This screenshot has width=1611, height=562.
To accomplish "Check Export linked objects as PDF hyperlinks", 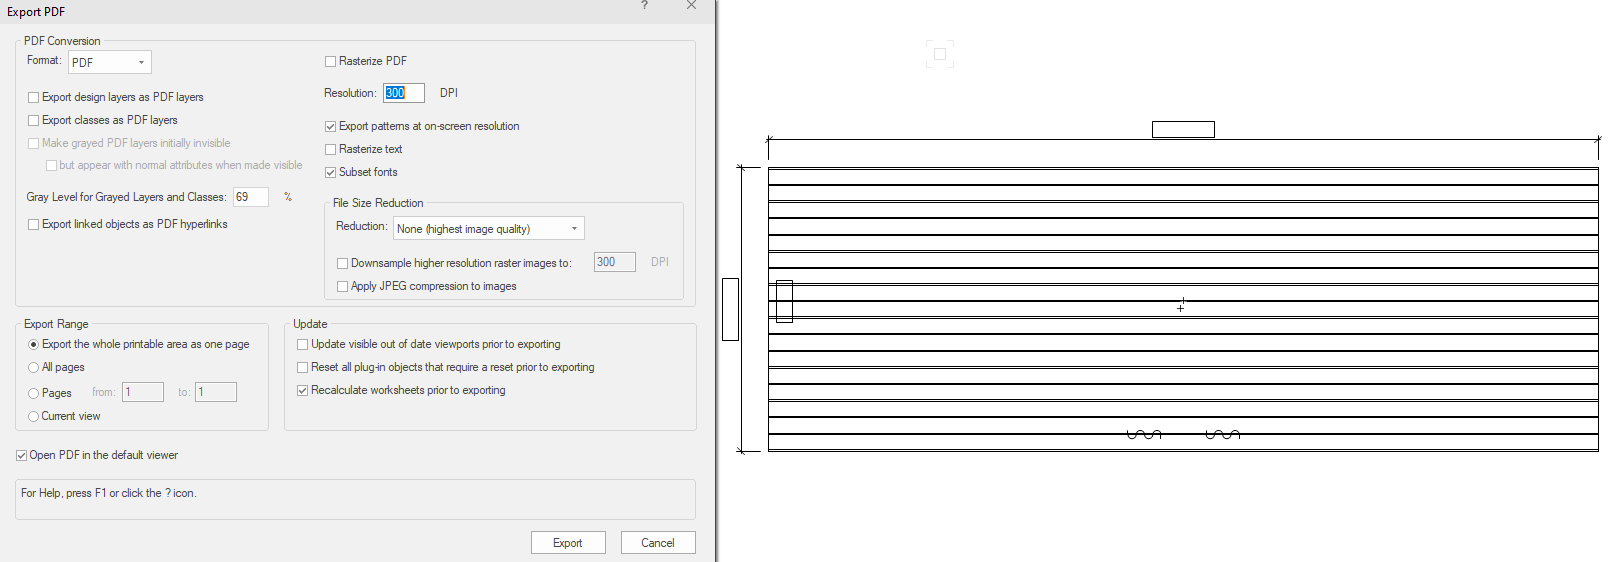I will point(34,225).
